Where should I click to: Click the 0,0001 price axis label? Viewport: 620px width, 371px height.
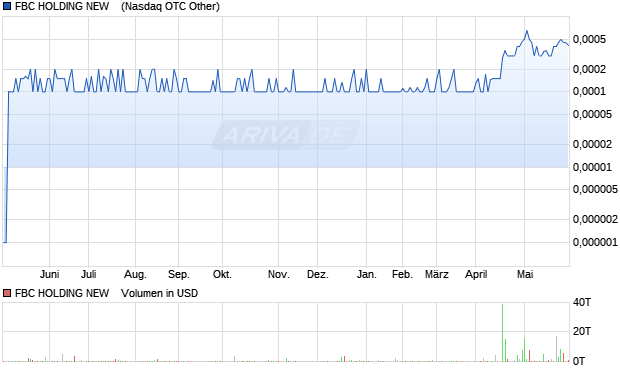tap(589, 92)
